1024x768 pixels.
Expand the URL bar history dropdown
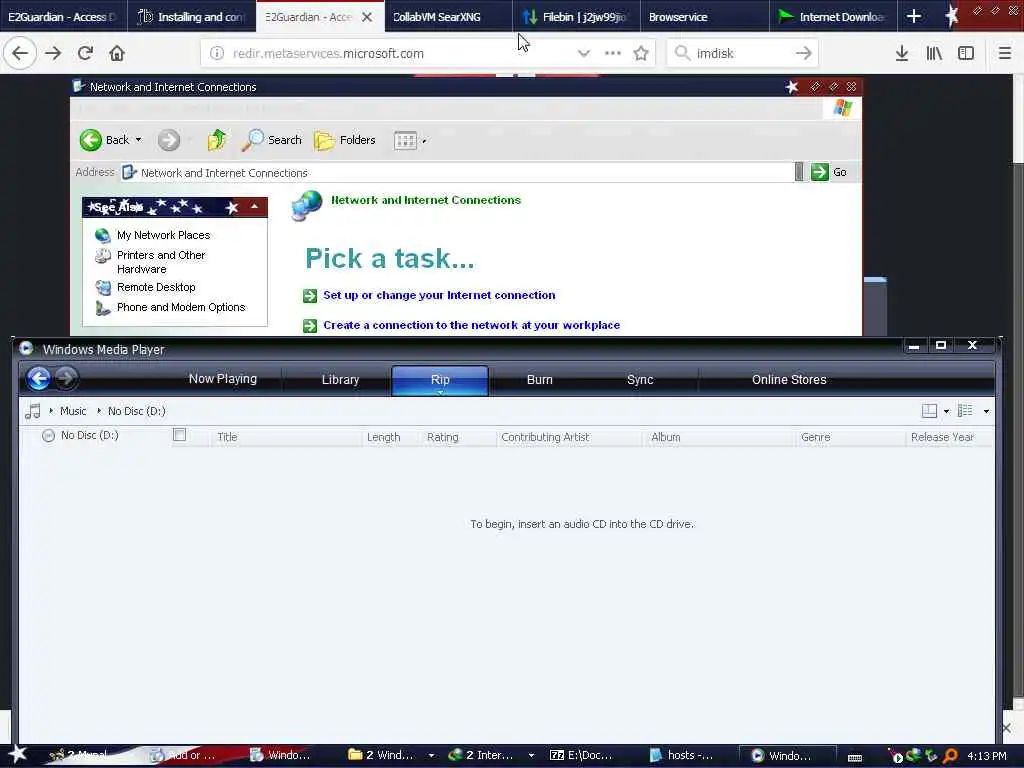click(584, 54)
